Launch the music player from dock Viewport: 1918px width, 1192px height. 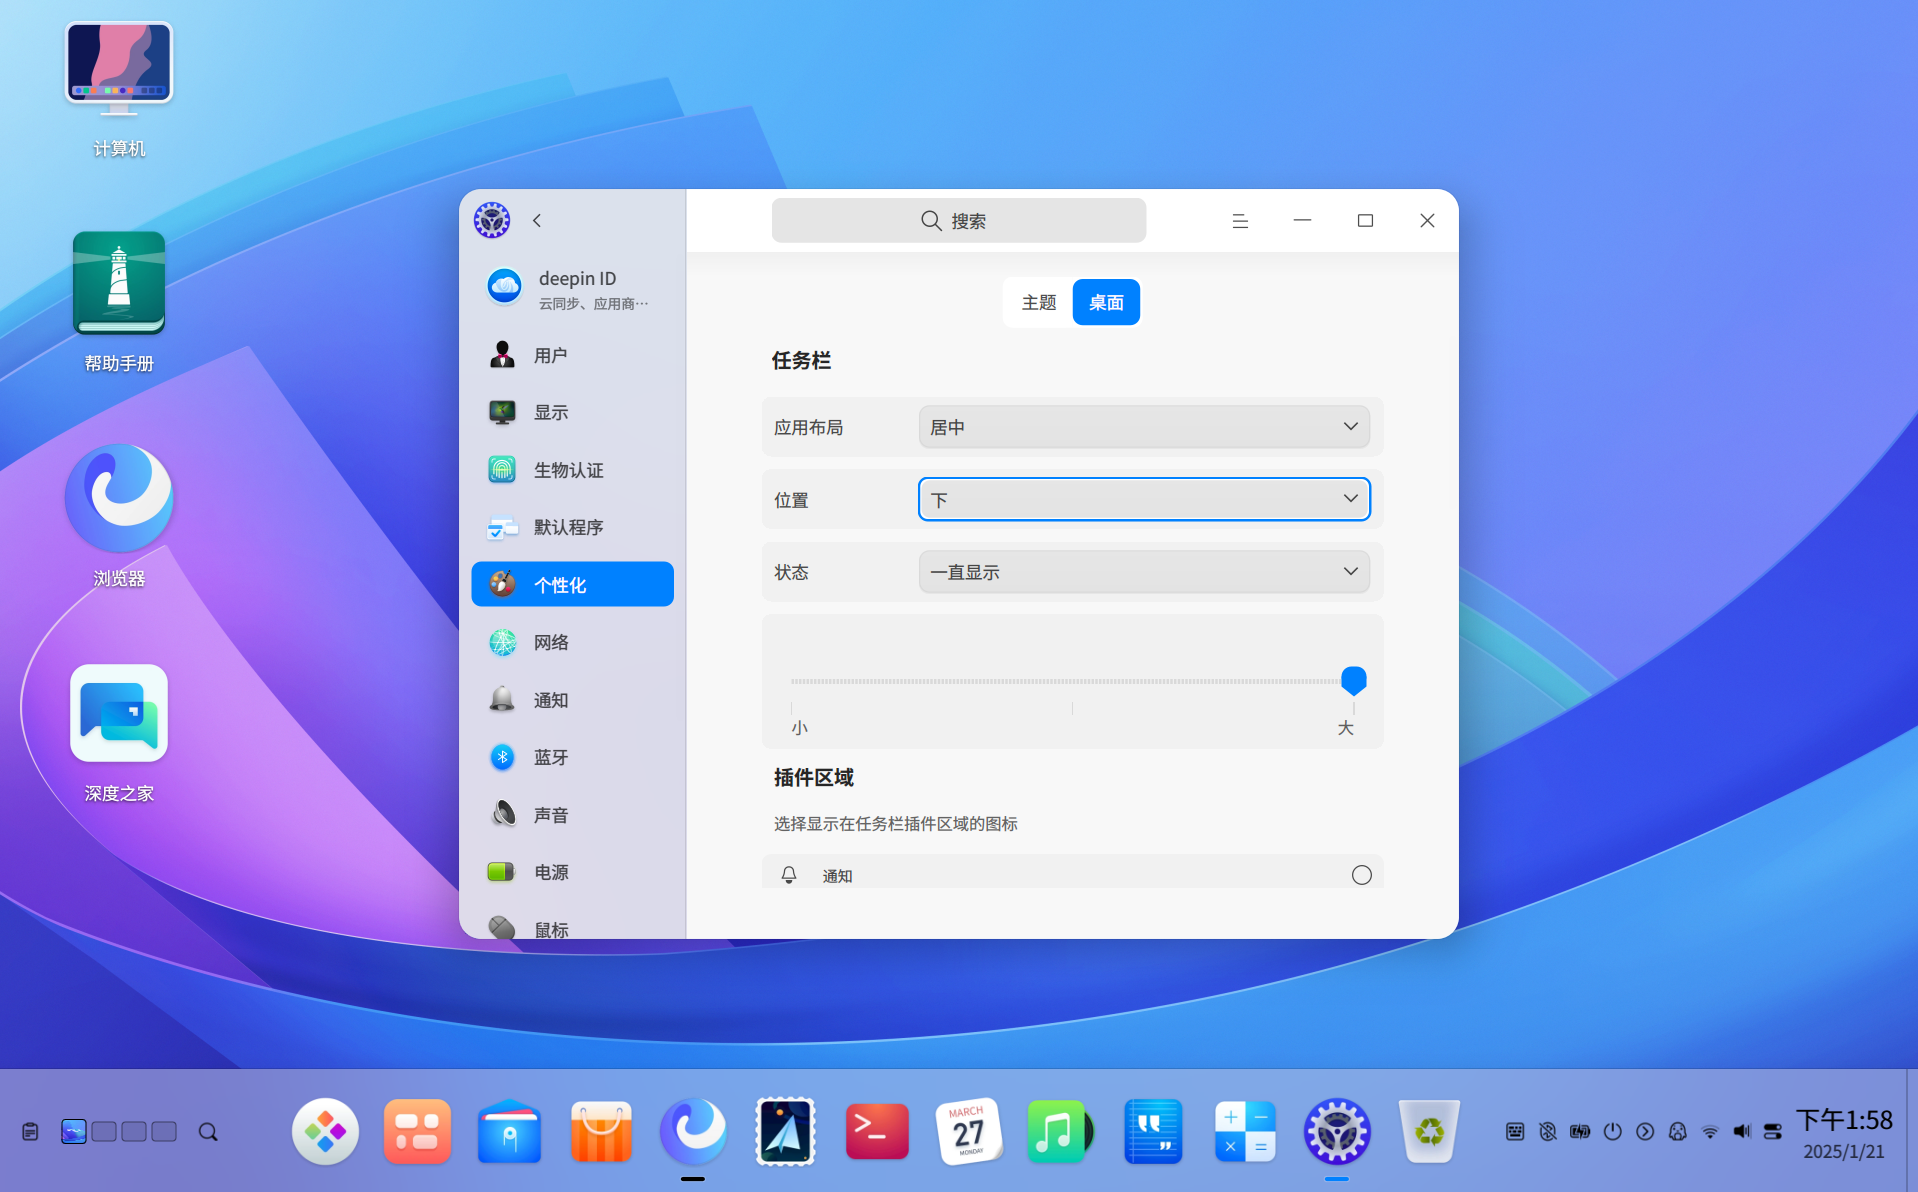[x=1060, y=1131]
